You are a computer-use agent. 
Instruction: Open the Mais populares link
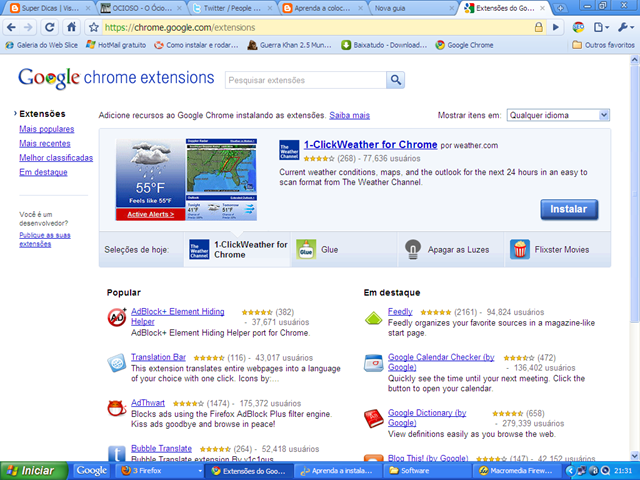pos(47,129)
